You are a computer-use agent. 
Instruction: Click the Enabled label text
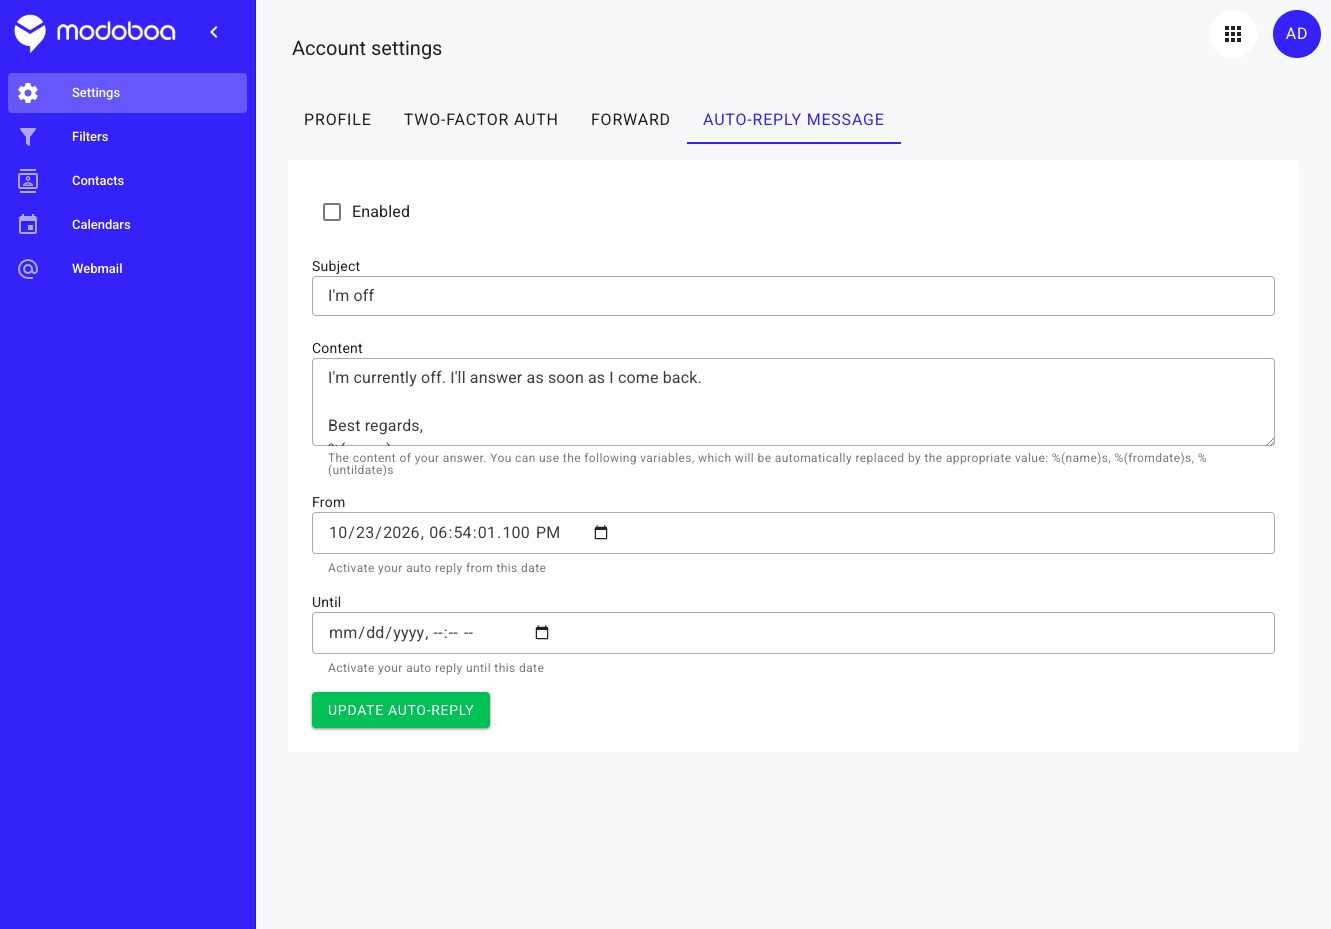coord(381,212)
